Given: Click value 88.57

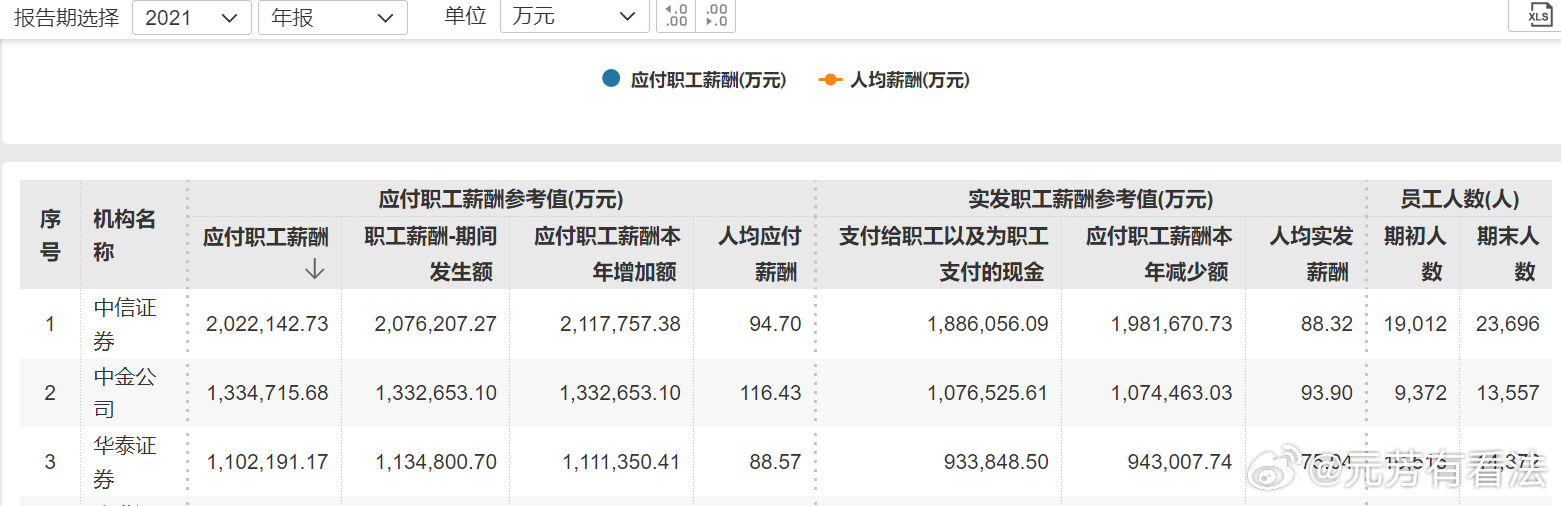Looking at the screenshot, I should (x=775, y=462).
